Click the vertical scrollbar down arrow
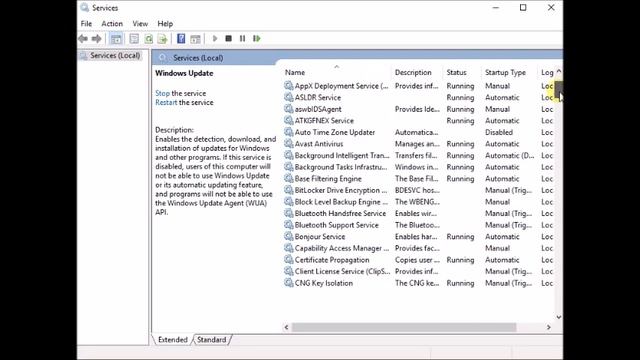The height and width of the screenshot is (360, 640). pyautogui.click(x=559, y=317)
